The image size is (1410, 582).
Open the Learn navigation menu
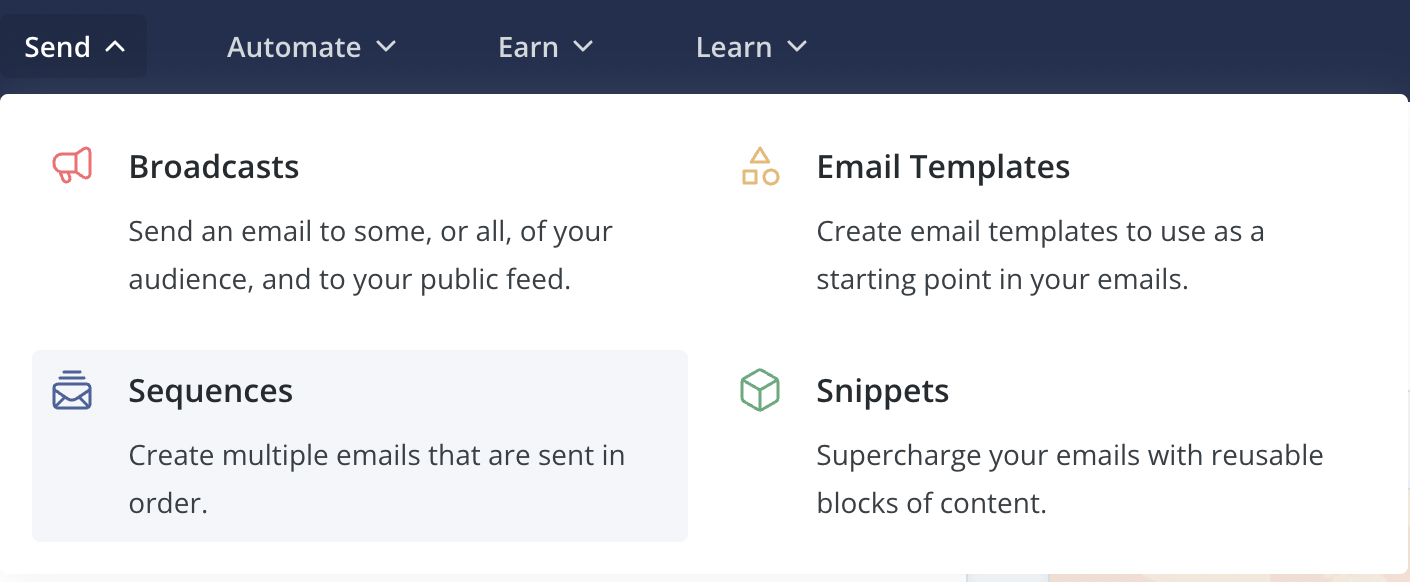pos(734,47)
